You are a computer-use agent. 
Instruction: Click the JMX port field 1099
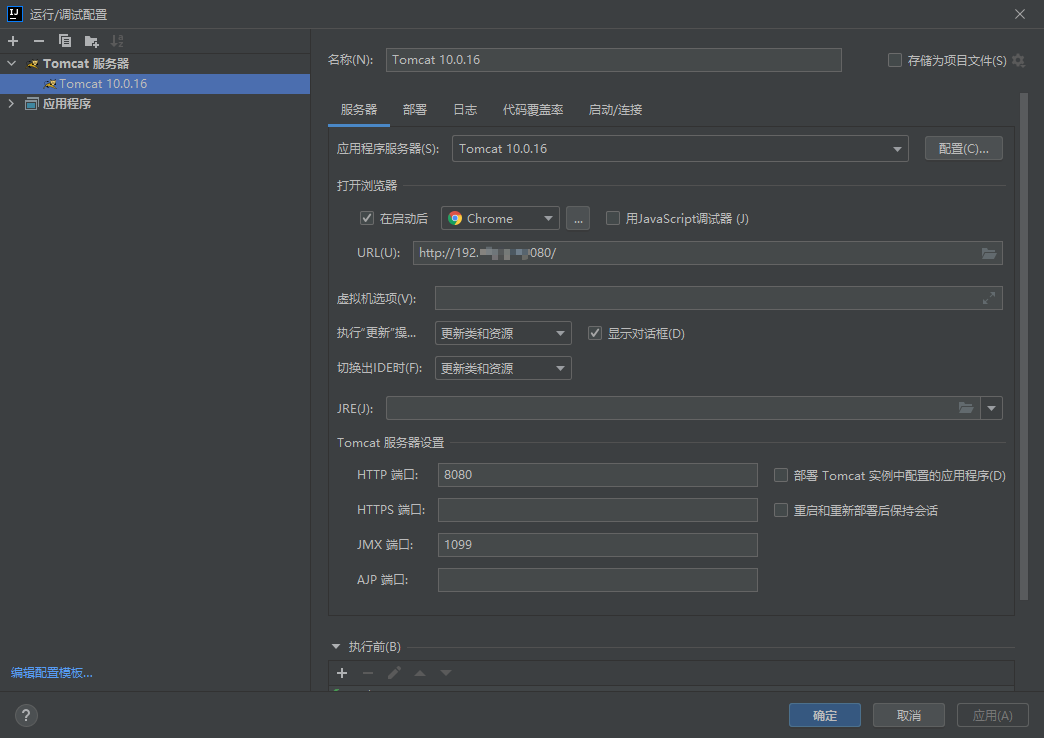(x=597, y=545)
